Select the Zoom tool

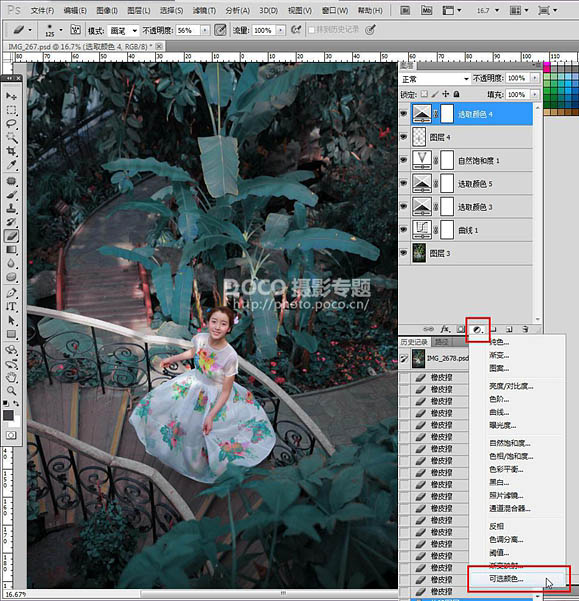click(11, 391)
